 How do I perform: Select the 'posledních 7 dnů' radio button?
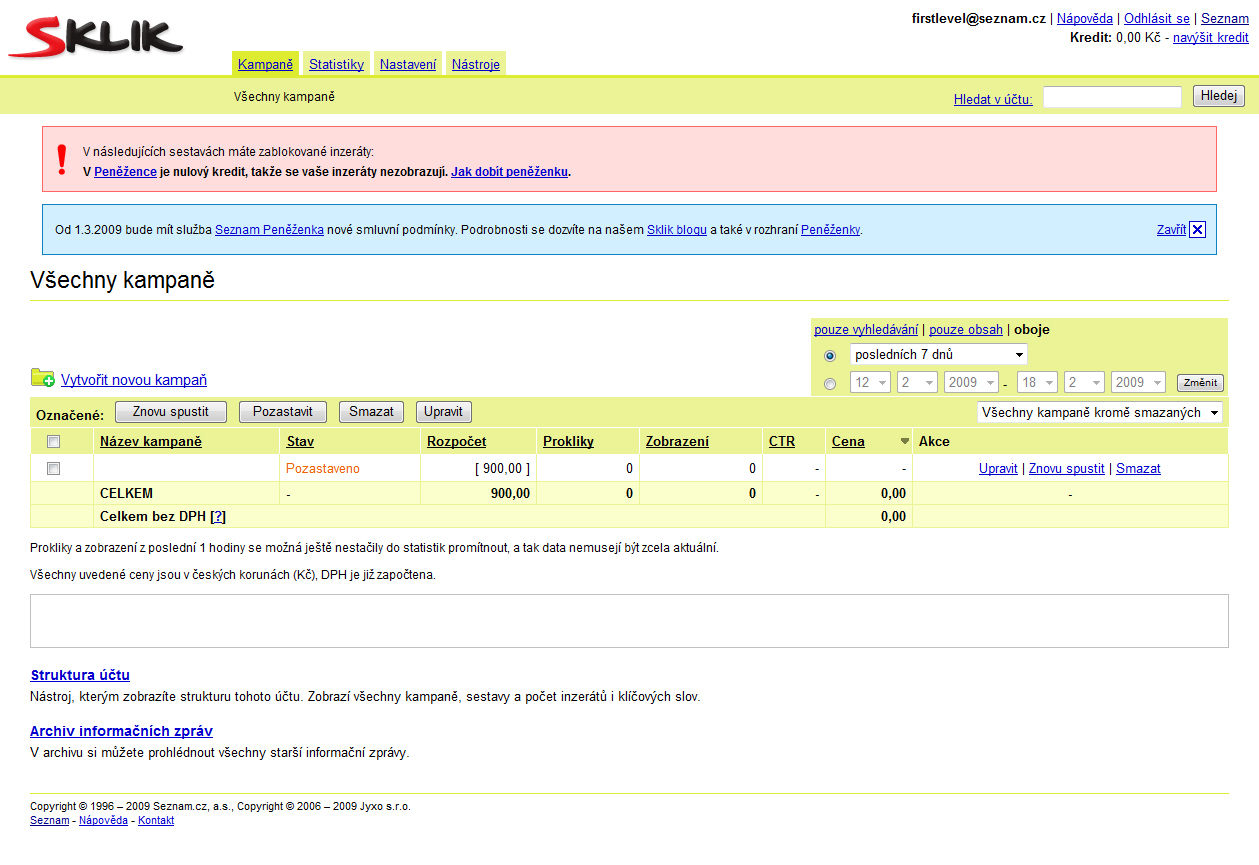click(x=830, y=355)
